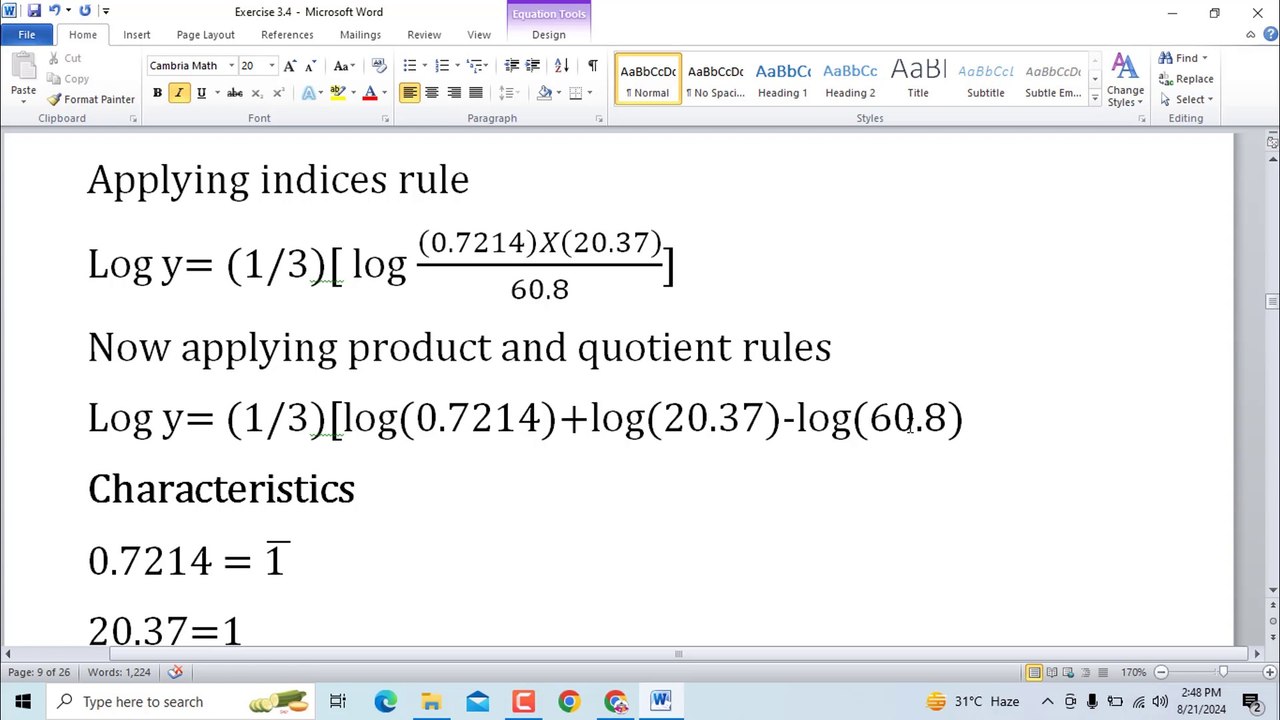Open the Numbering list dropdown arrow
This screenshot has height=720, width=1280.
pos(457,66)
